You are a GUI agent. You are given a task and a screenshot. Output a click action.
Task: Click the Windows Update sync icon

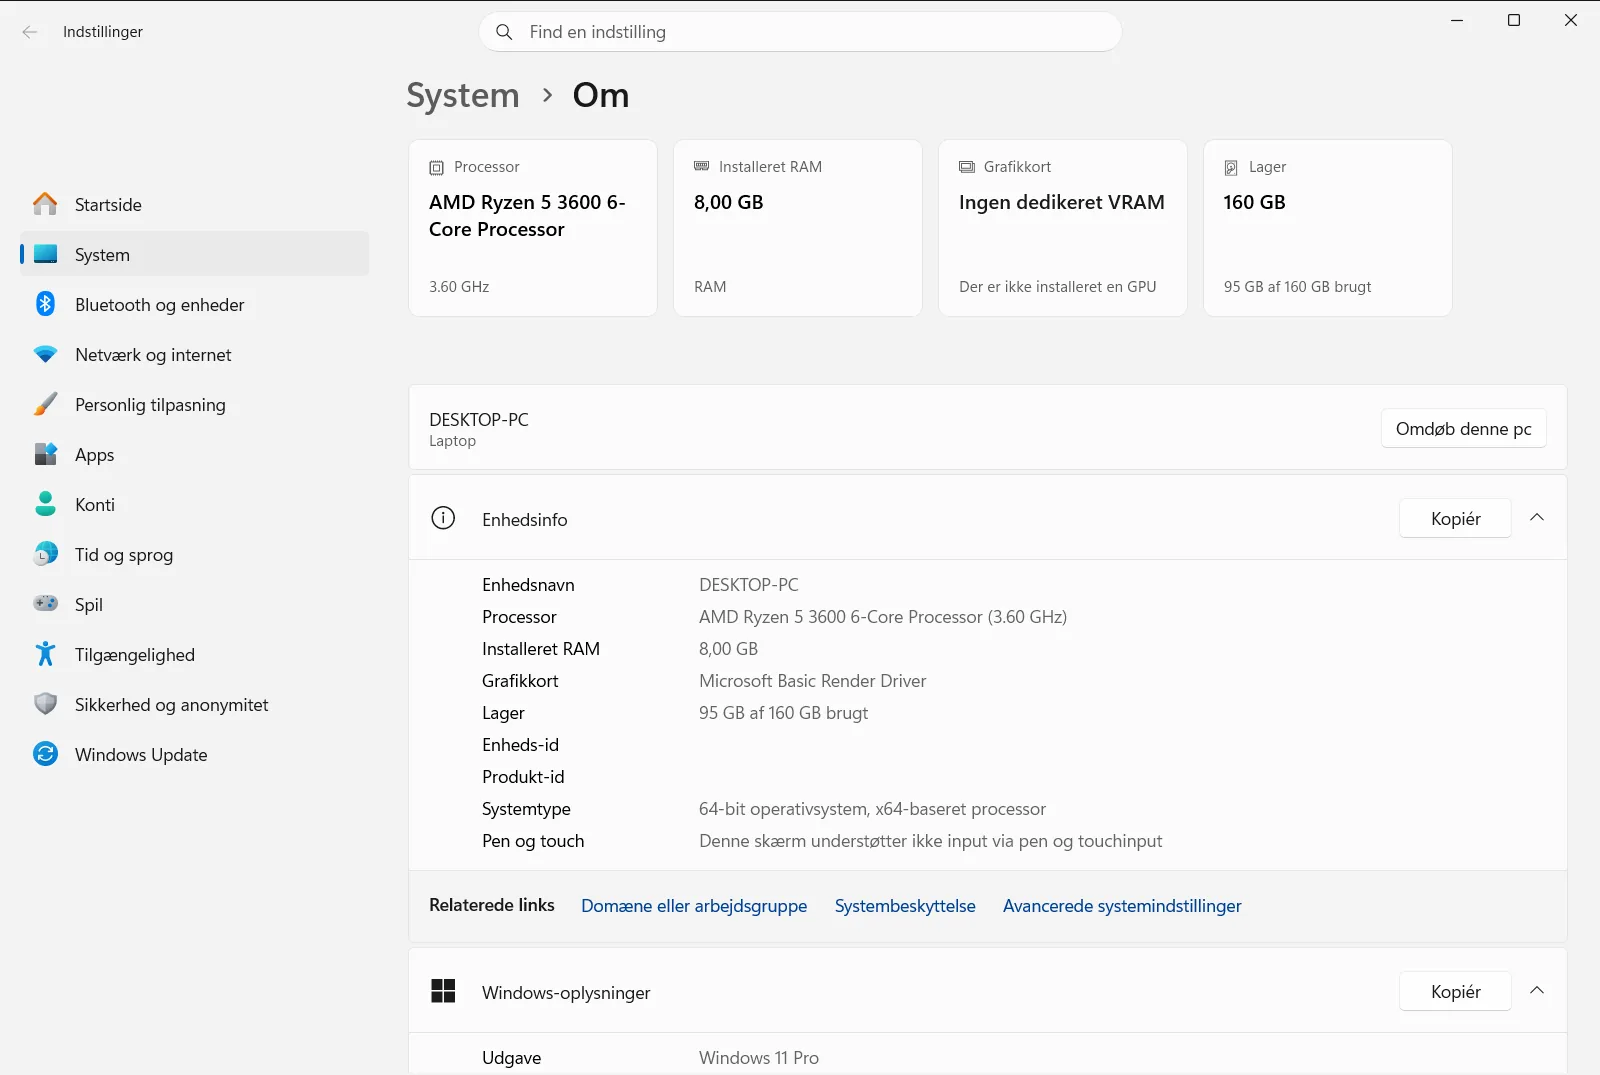45,754
